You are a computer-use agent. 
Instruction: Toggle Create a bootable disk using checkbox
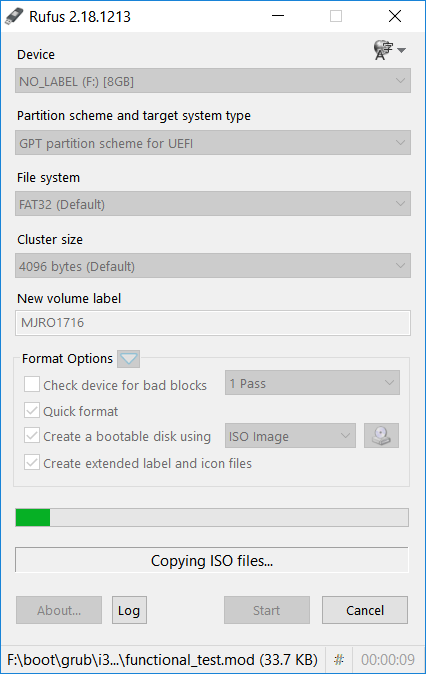(x=32, y=436)
